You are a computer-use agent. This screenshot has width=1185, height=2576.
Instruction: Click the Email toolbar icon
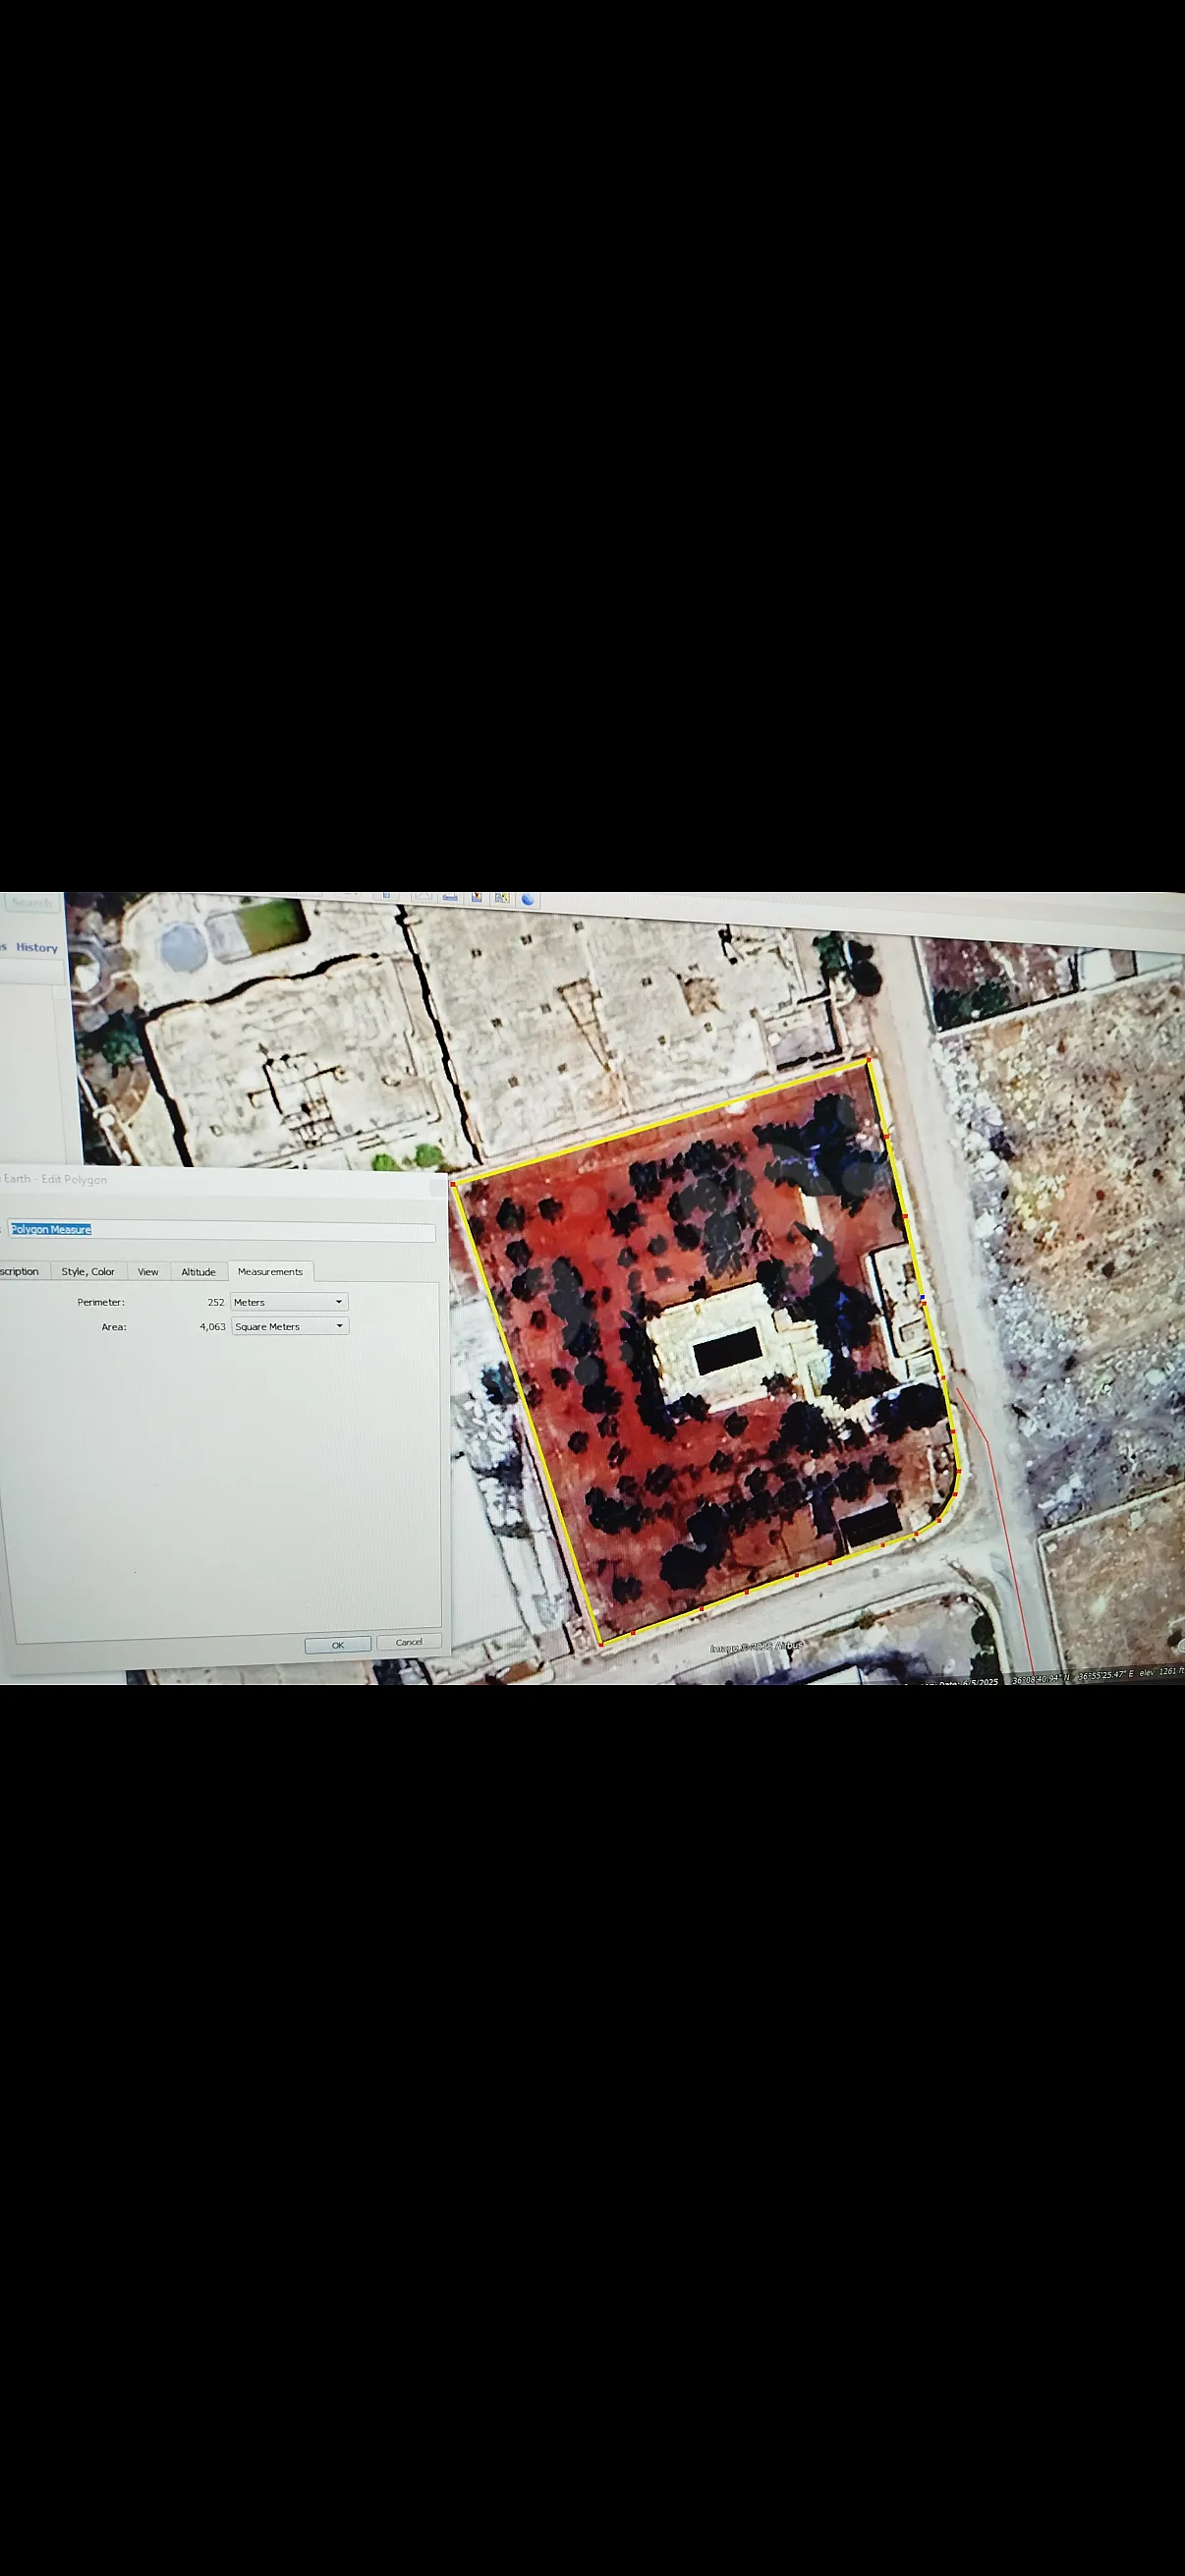pyautogui.click(x=423, y=896)
